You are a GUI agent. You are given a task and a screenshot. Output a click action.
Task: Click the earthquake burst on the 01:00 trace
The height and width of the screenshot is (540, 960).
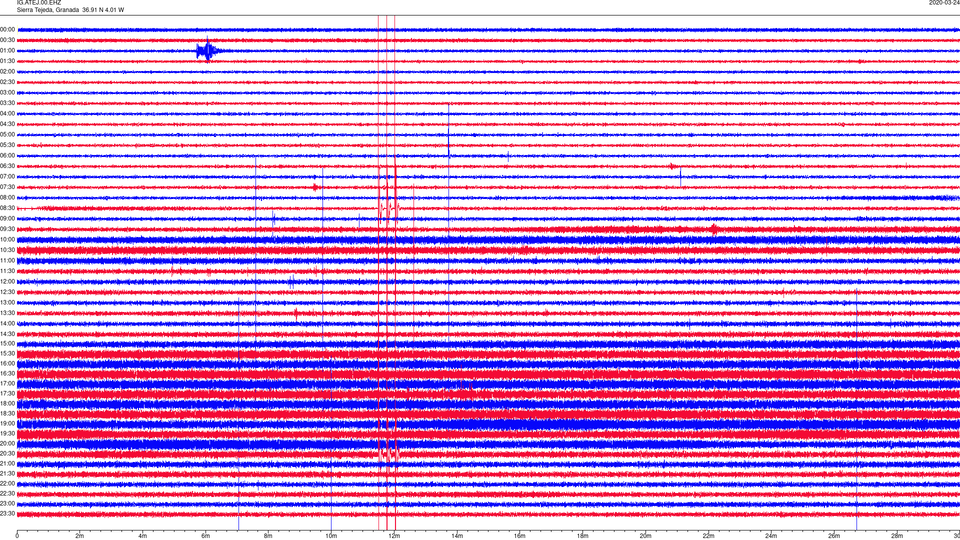click(x=208, y=50)
